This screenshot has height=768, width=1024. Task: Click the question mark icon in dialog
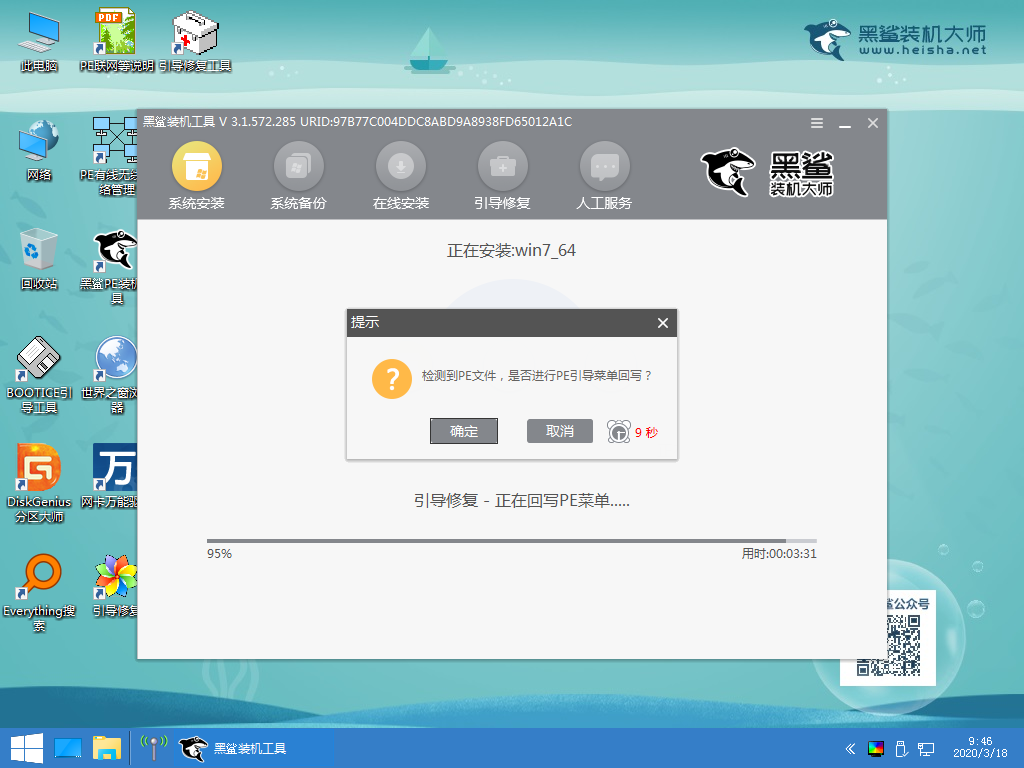(392, 379)
